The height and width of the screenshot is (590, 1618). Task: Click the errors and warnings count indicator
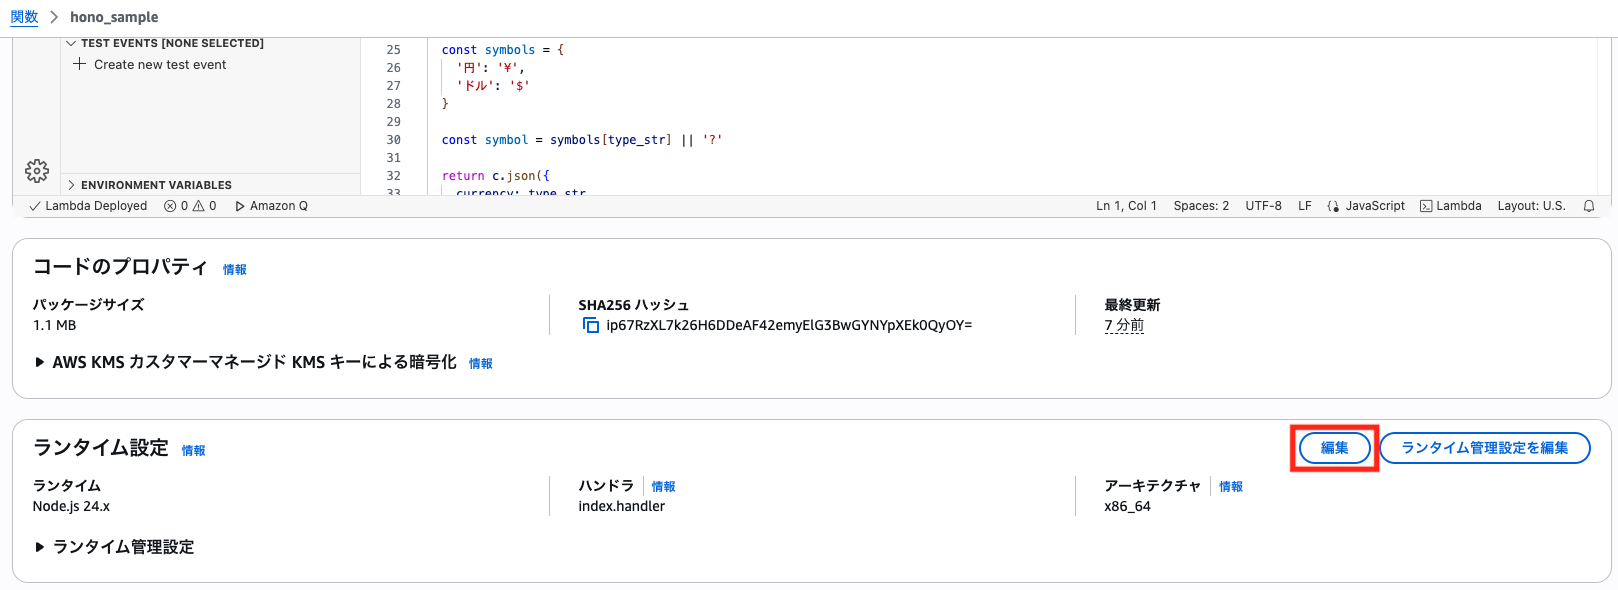(190, 206)
